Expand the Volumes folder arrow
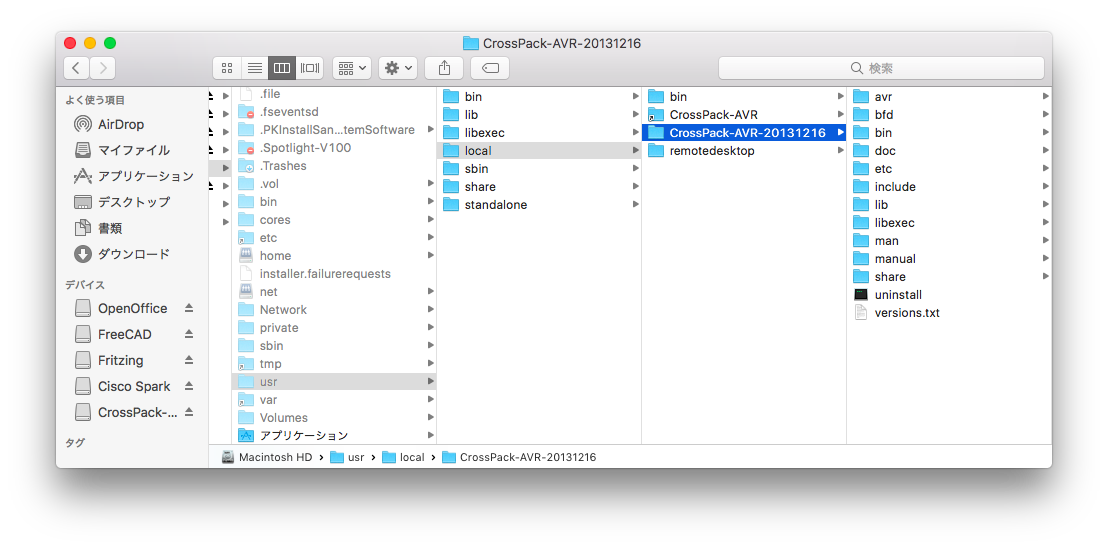Screen dimensions: 1108x548 (x=430, y=417)
